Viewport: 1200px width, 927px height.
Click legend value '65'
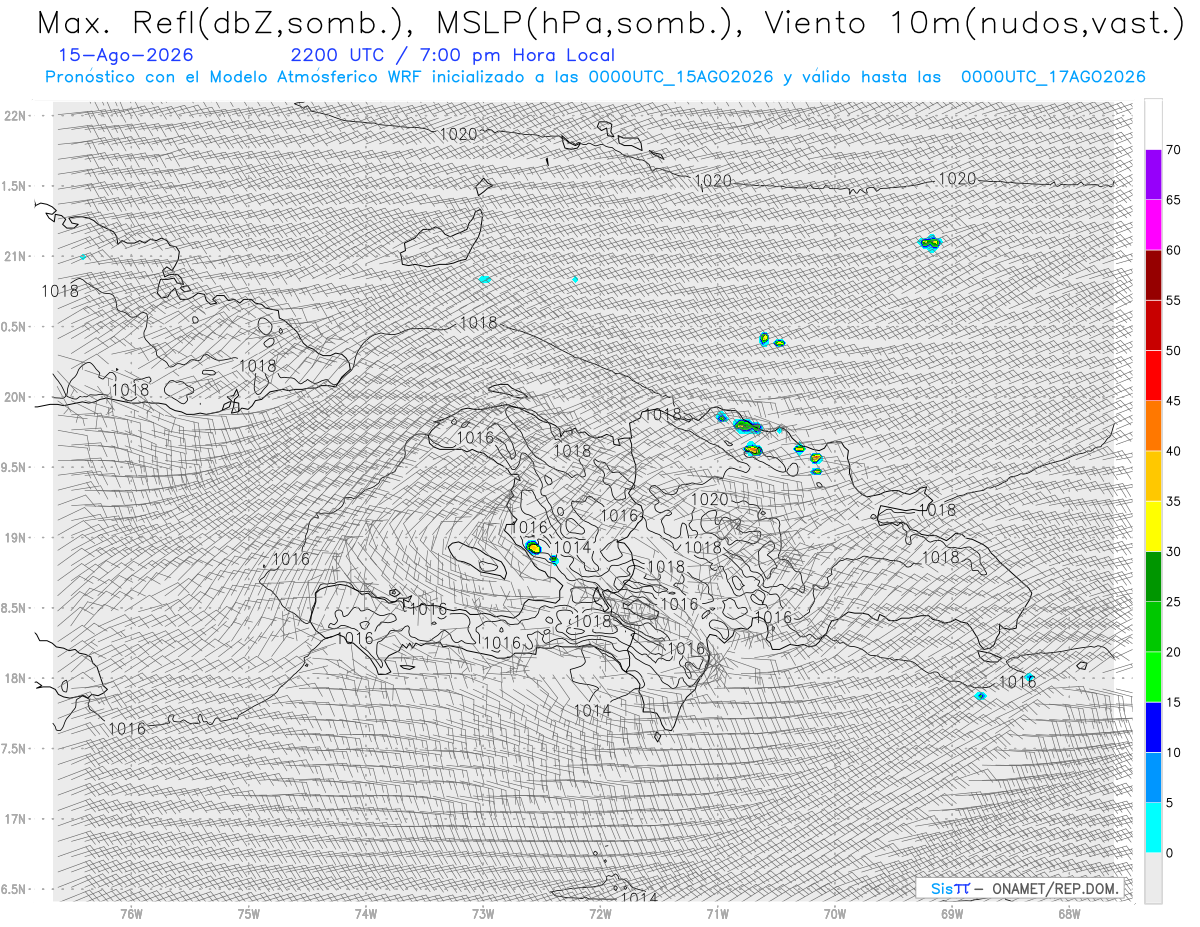click(x=1173, y=200)
